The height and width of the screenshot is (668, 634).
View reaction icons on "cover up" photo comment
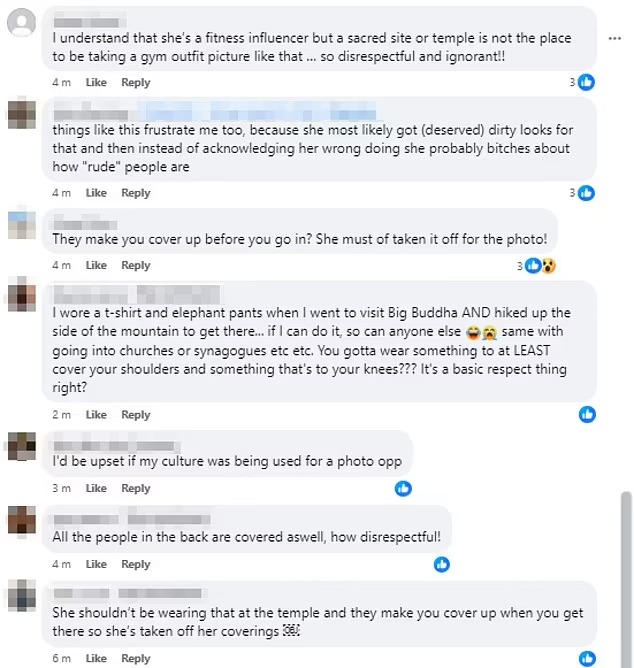click(x=540, y=265)
